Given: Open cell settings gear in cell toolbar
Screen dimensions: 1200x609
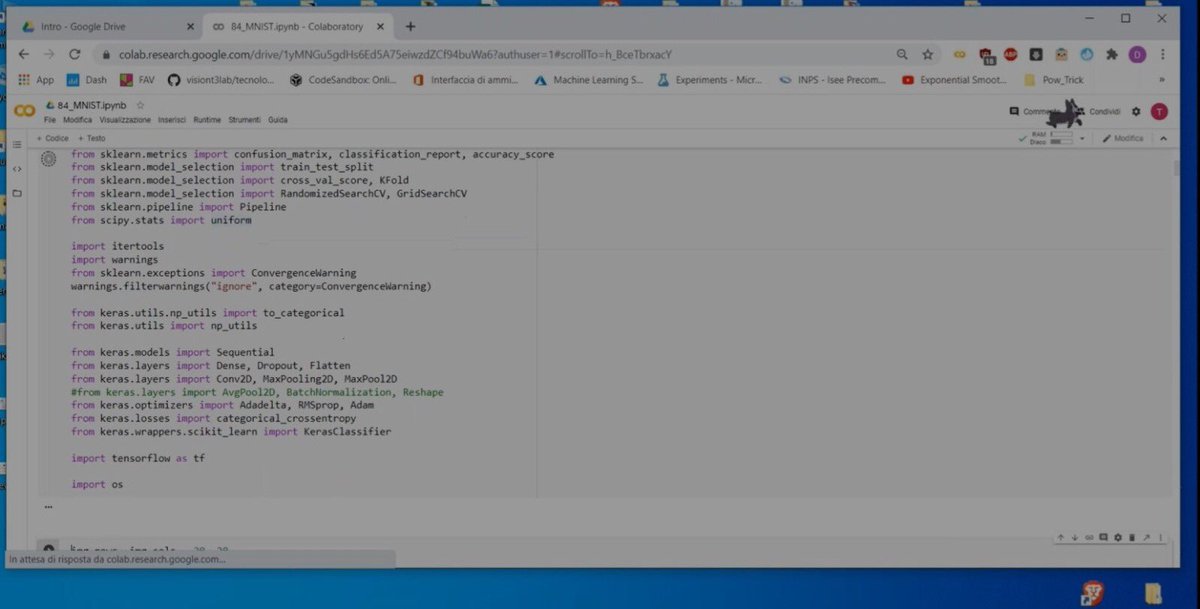Looking at the screenshot, I should 1118,538.
